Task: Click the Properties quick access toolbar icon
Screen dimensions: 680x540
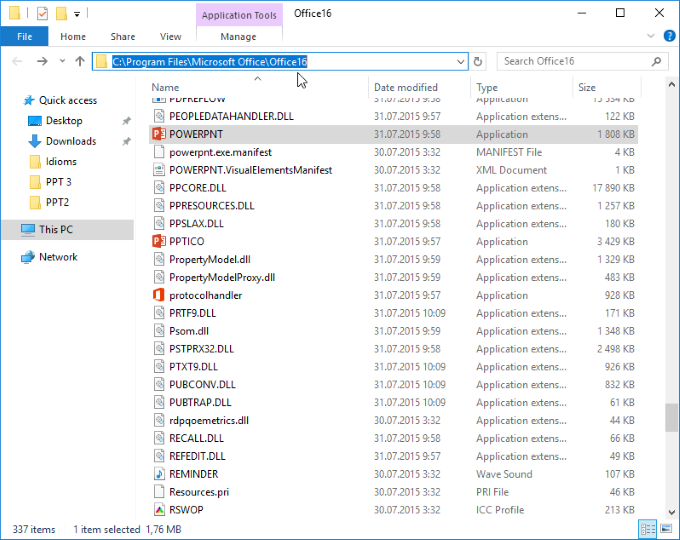Action: click(41, 14)
